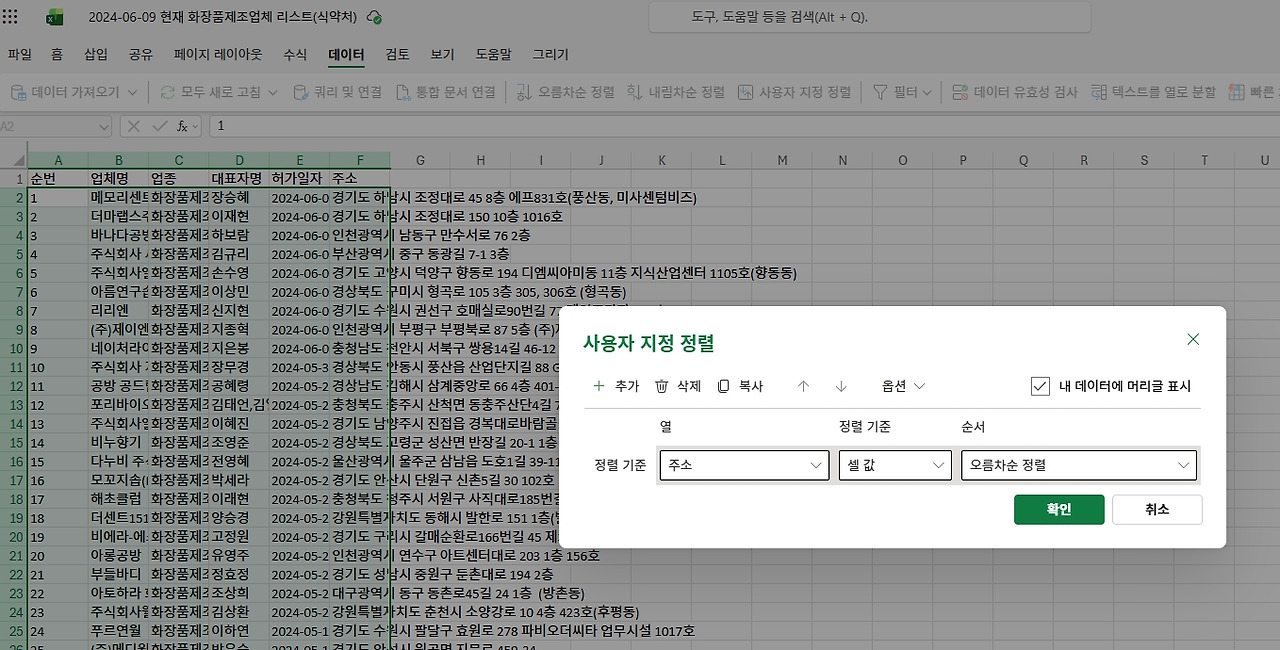Cancel the dialog with 취소 button
1280x650 pixels.
pos(1157,509)
